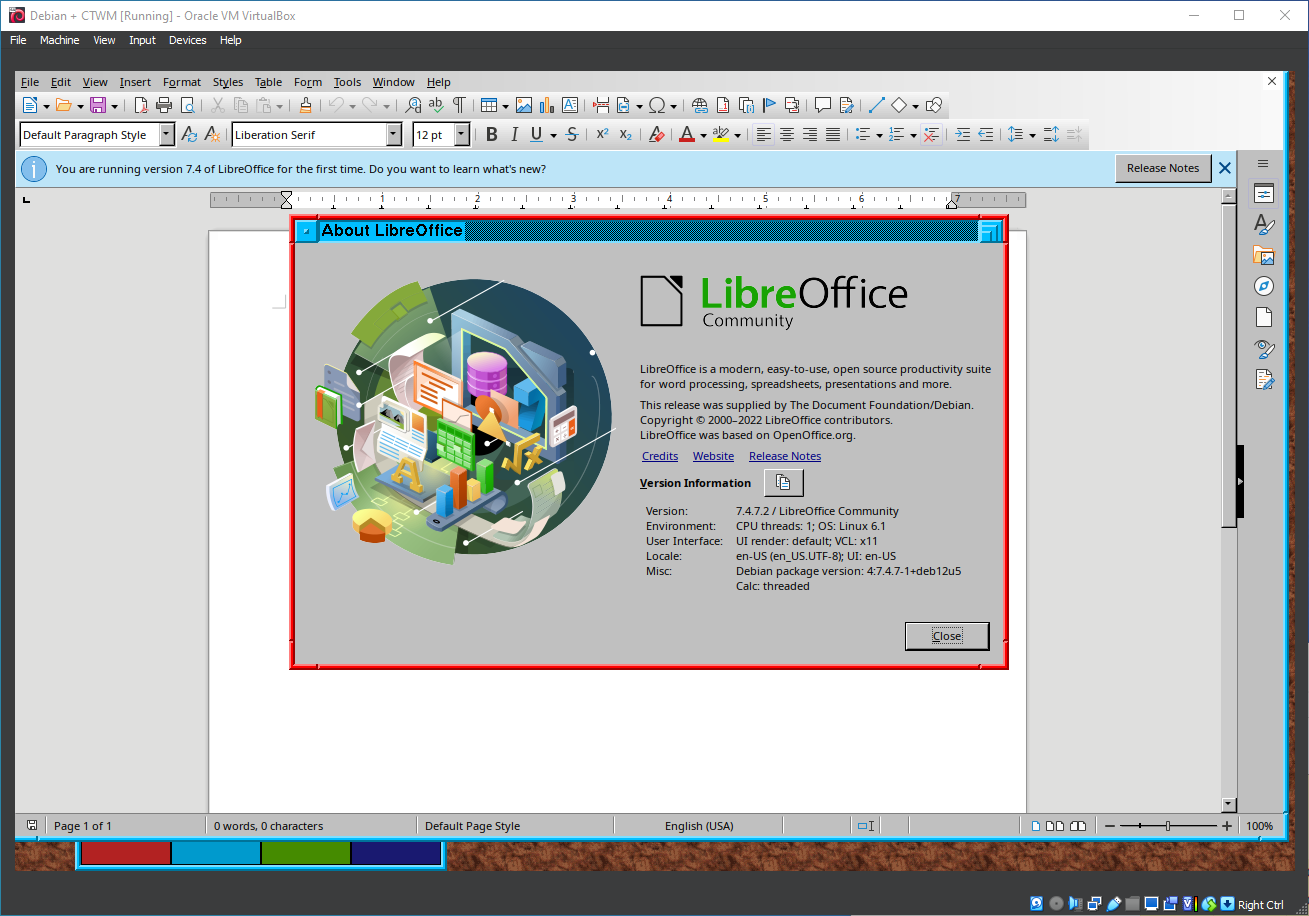Close the About LibreOffice dialog with Close button

point(946,636)
